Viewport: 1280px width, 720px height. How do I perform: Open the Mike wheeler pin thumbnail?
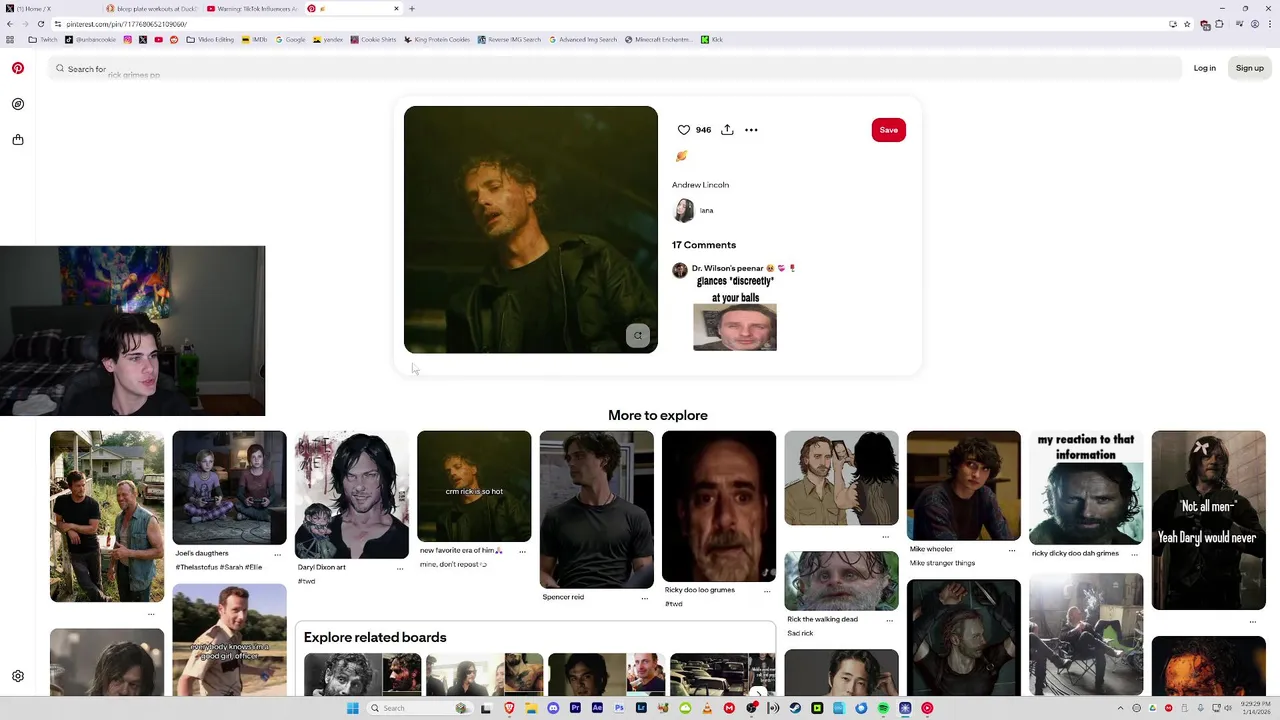click(964, 486)
